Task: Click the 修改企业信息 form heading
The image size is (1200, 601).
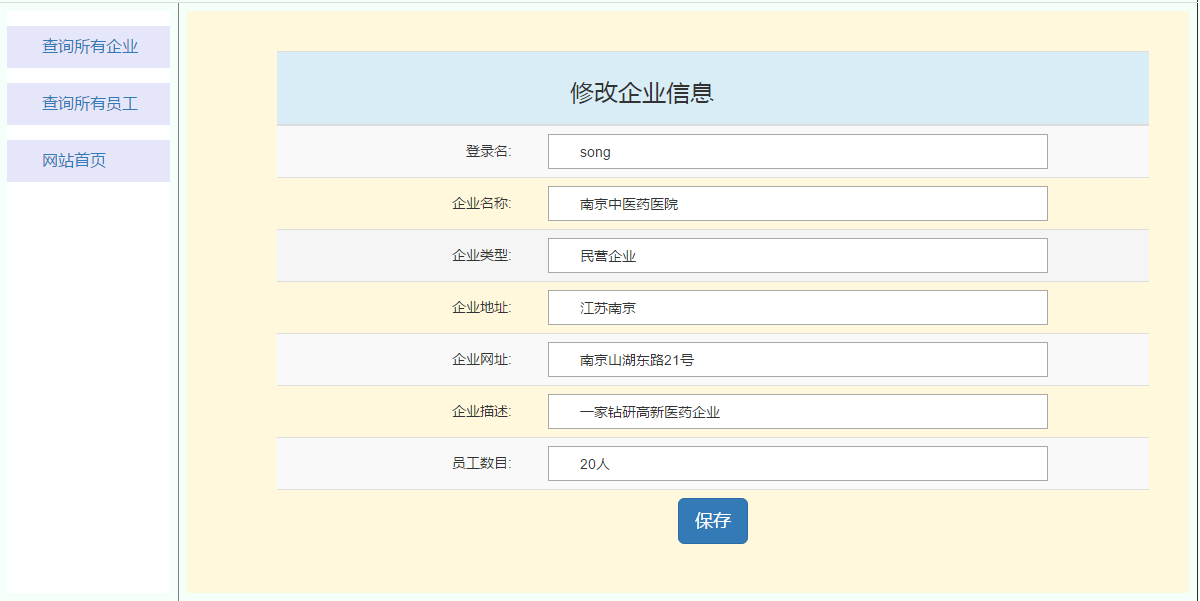Action: (641, 93)
